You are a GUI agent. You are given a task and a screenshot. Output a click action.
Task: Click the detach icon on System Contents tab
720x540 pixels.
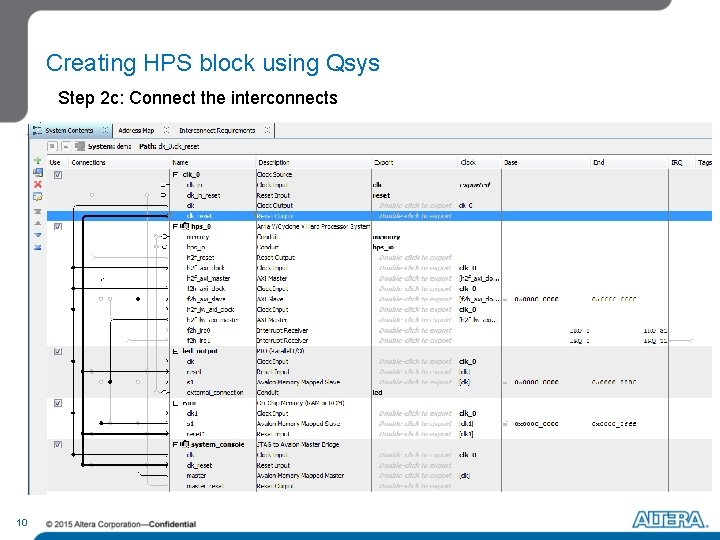tap(105, 130)
